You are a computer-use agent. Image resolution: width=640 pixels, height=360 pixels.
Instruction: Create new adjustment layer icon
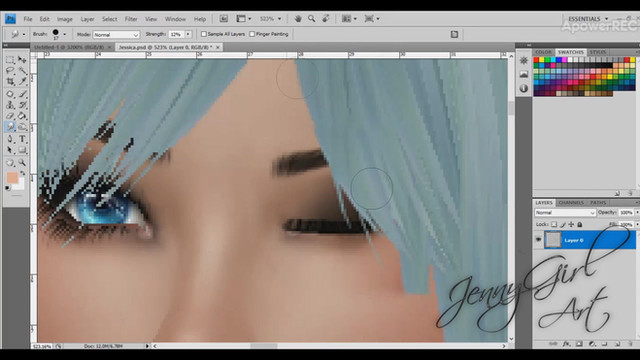592,344
